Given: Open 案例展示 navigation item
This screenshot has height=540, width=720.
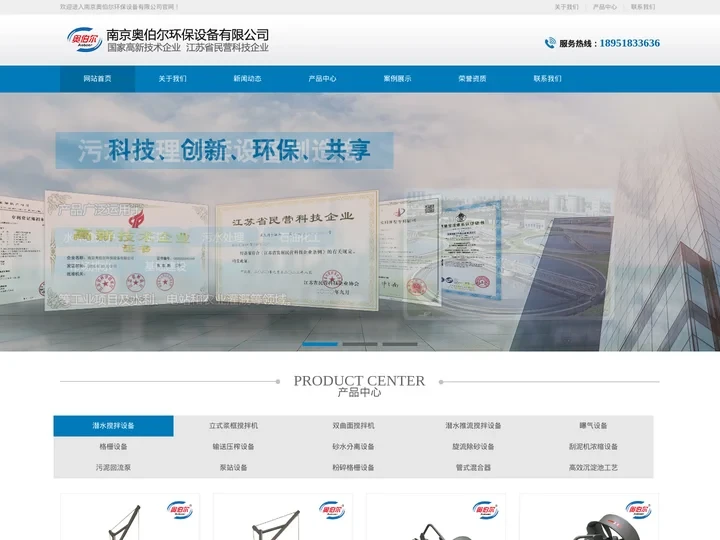Looking at the screenshot, I should tap(397, 79).
